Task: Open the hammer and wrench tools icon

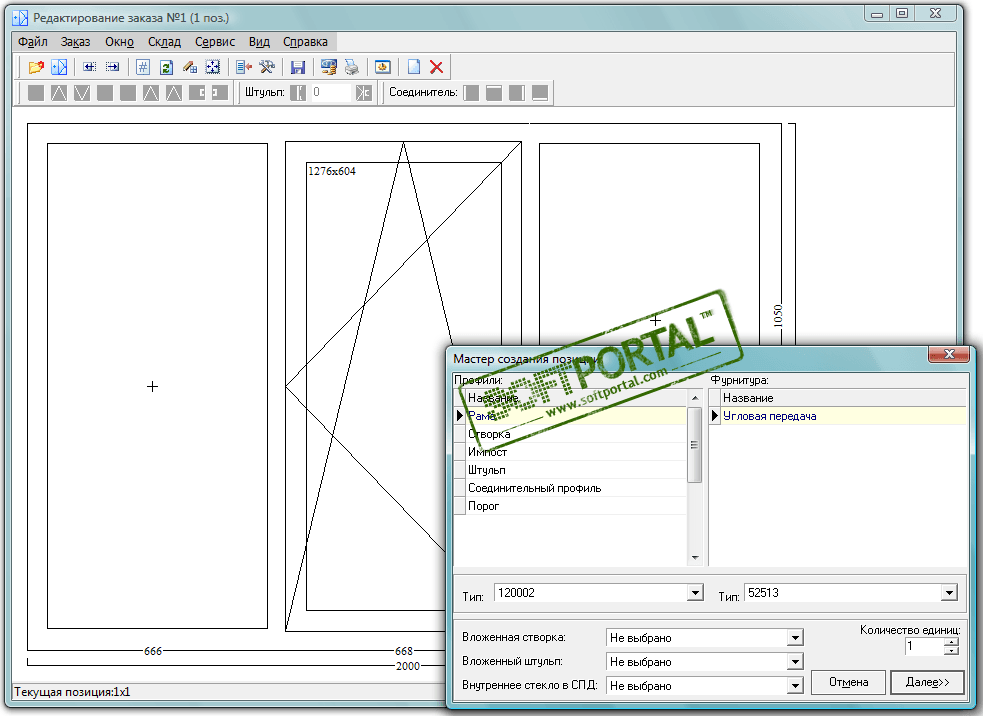Action: pyautogui.click(x=267, y=67)
